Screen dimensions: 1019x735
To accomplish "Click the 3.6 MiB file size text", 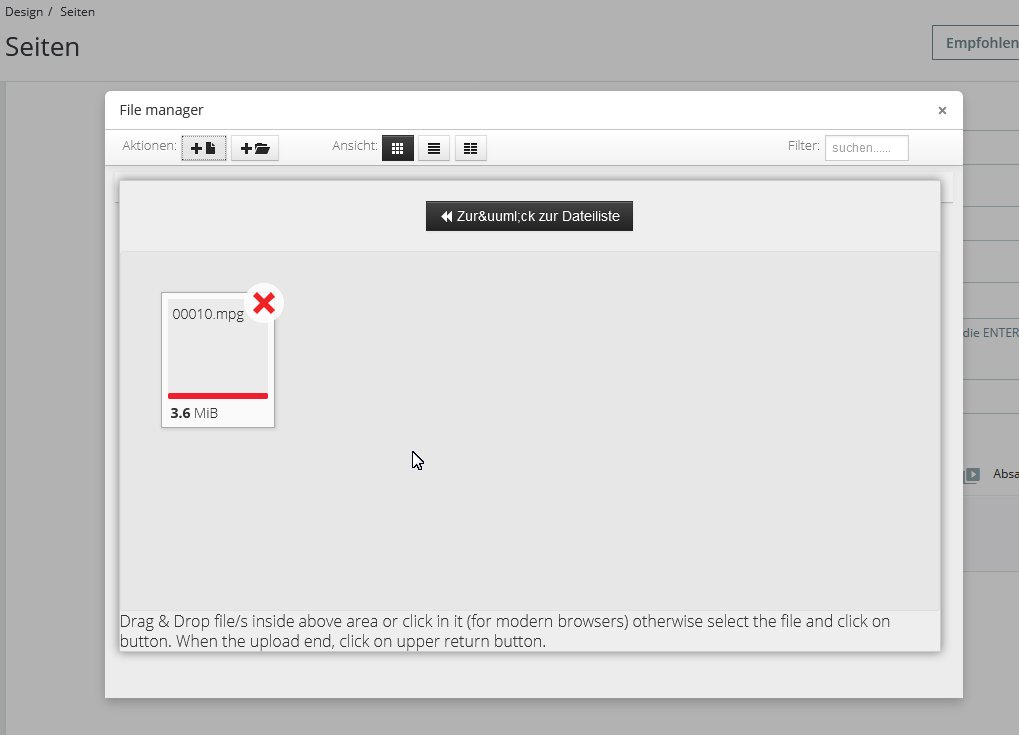I will 194,413.
